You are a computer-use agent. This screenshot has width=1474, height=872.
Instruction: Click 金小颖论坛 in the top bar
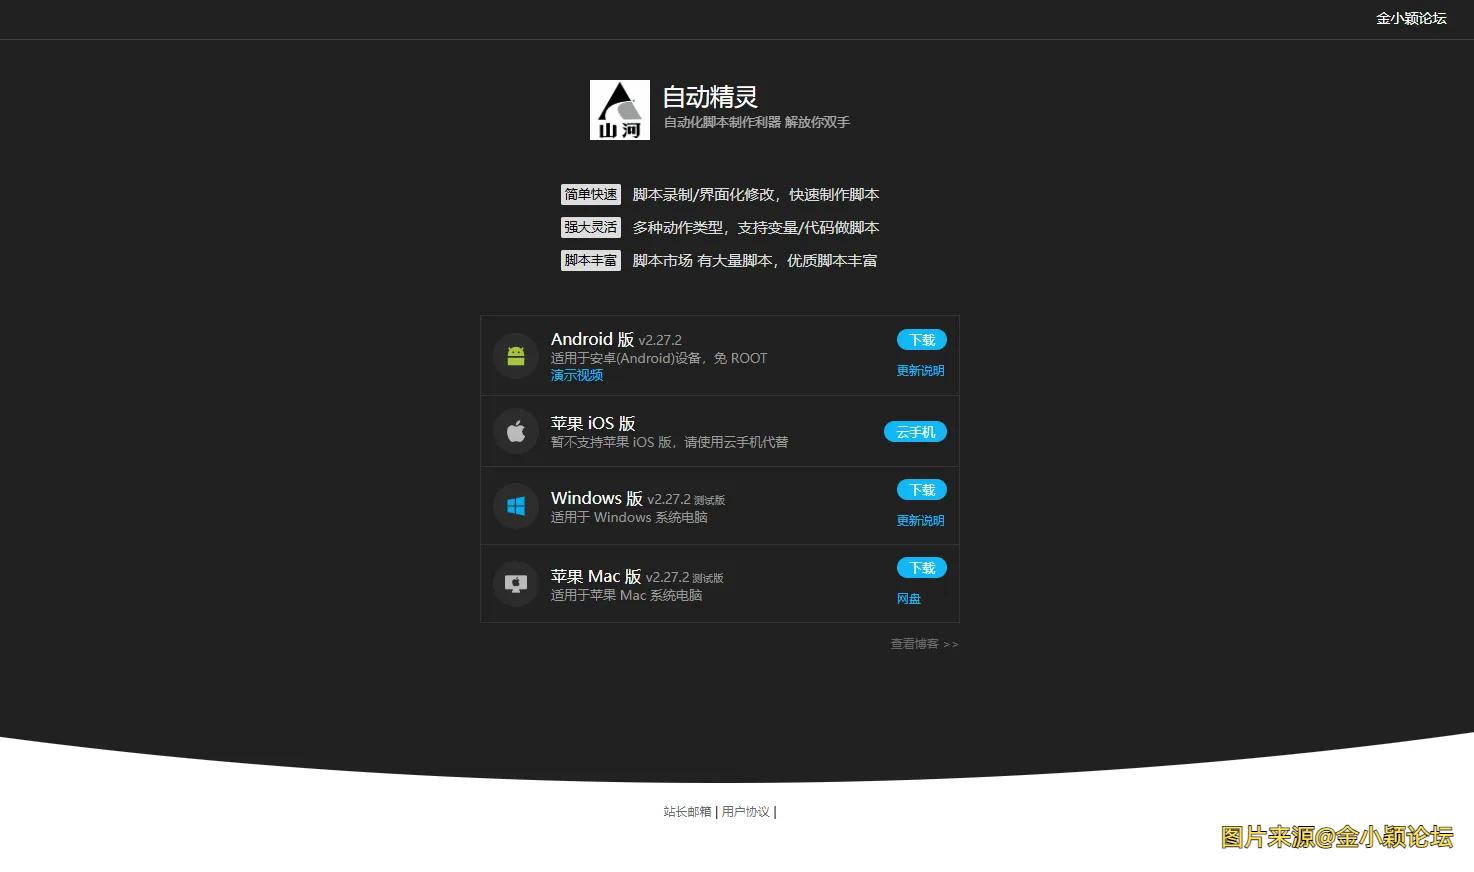tap(1411, 18)
